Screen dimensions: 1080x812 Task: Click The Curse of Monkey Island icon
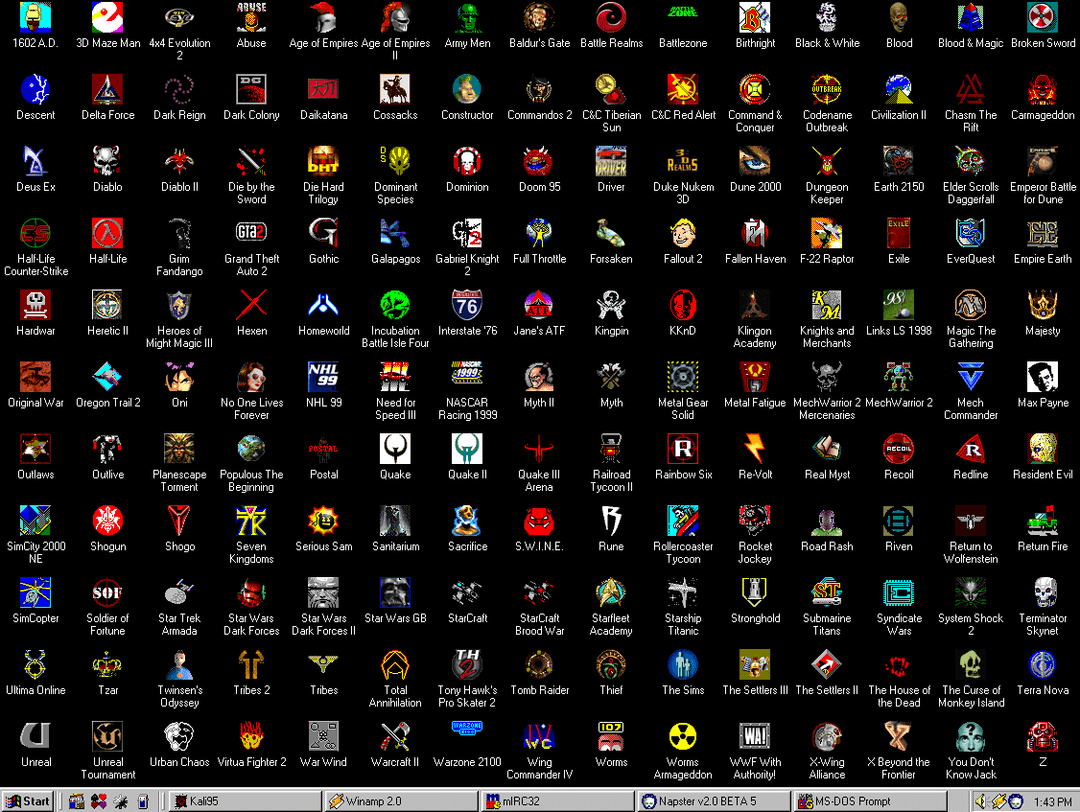click(x=970, y=664)
